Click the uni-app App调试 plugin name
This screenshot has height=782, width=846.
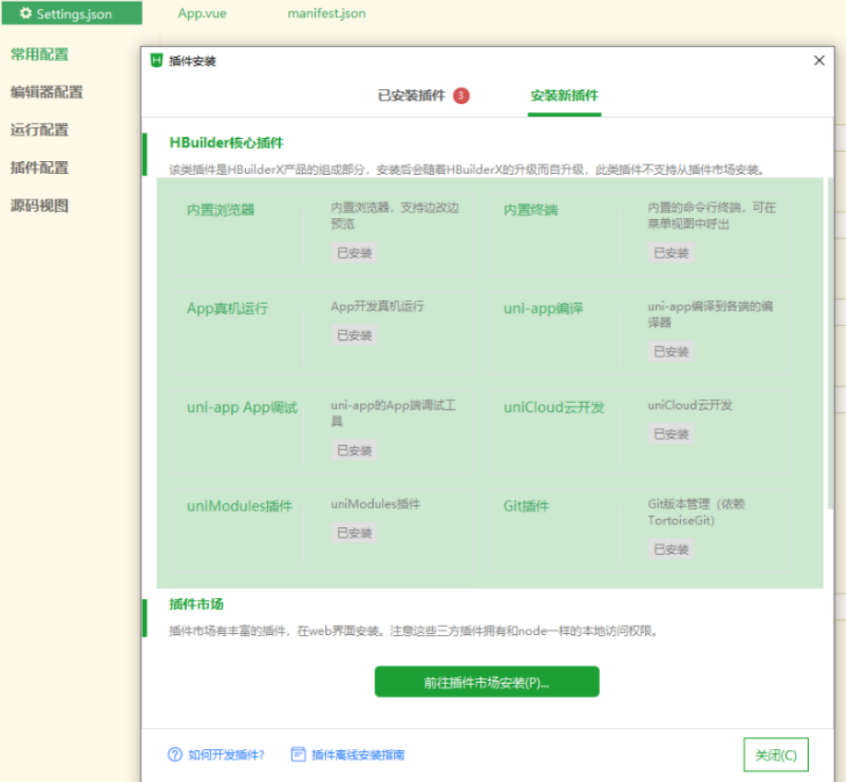[242, 407]
